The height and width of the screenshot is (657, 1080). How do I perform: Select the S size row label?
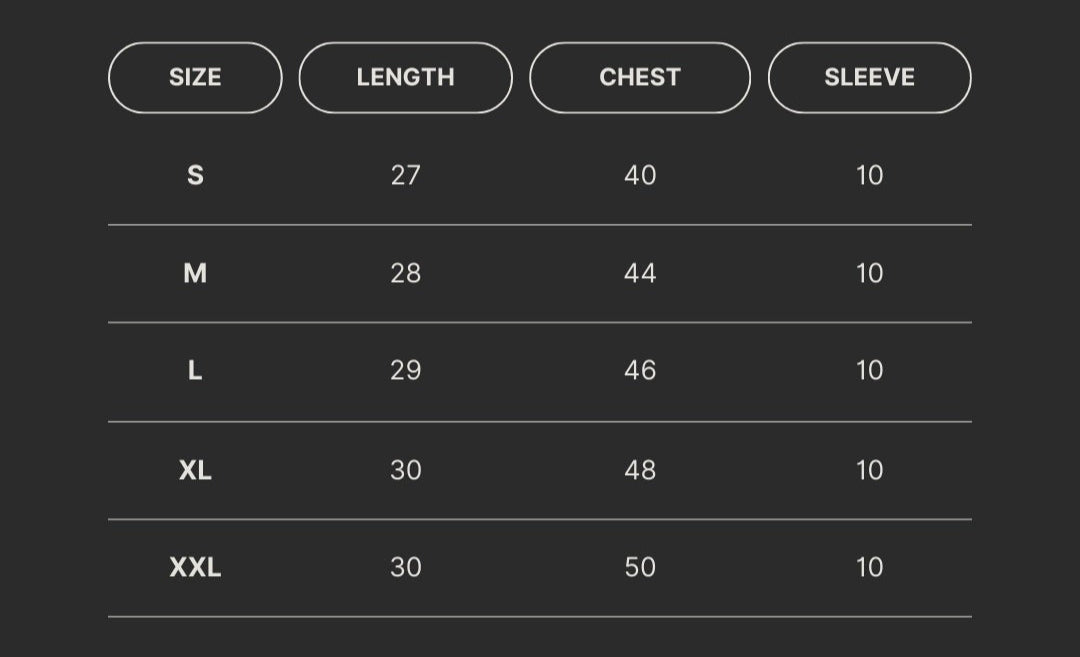(x=195, y=175)
